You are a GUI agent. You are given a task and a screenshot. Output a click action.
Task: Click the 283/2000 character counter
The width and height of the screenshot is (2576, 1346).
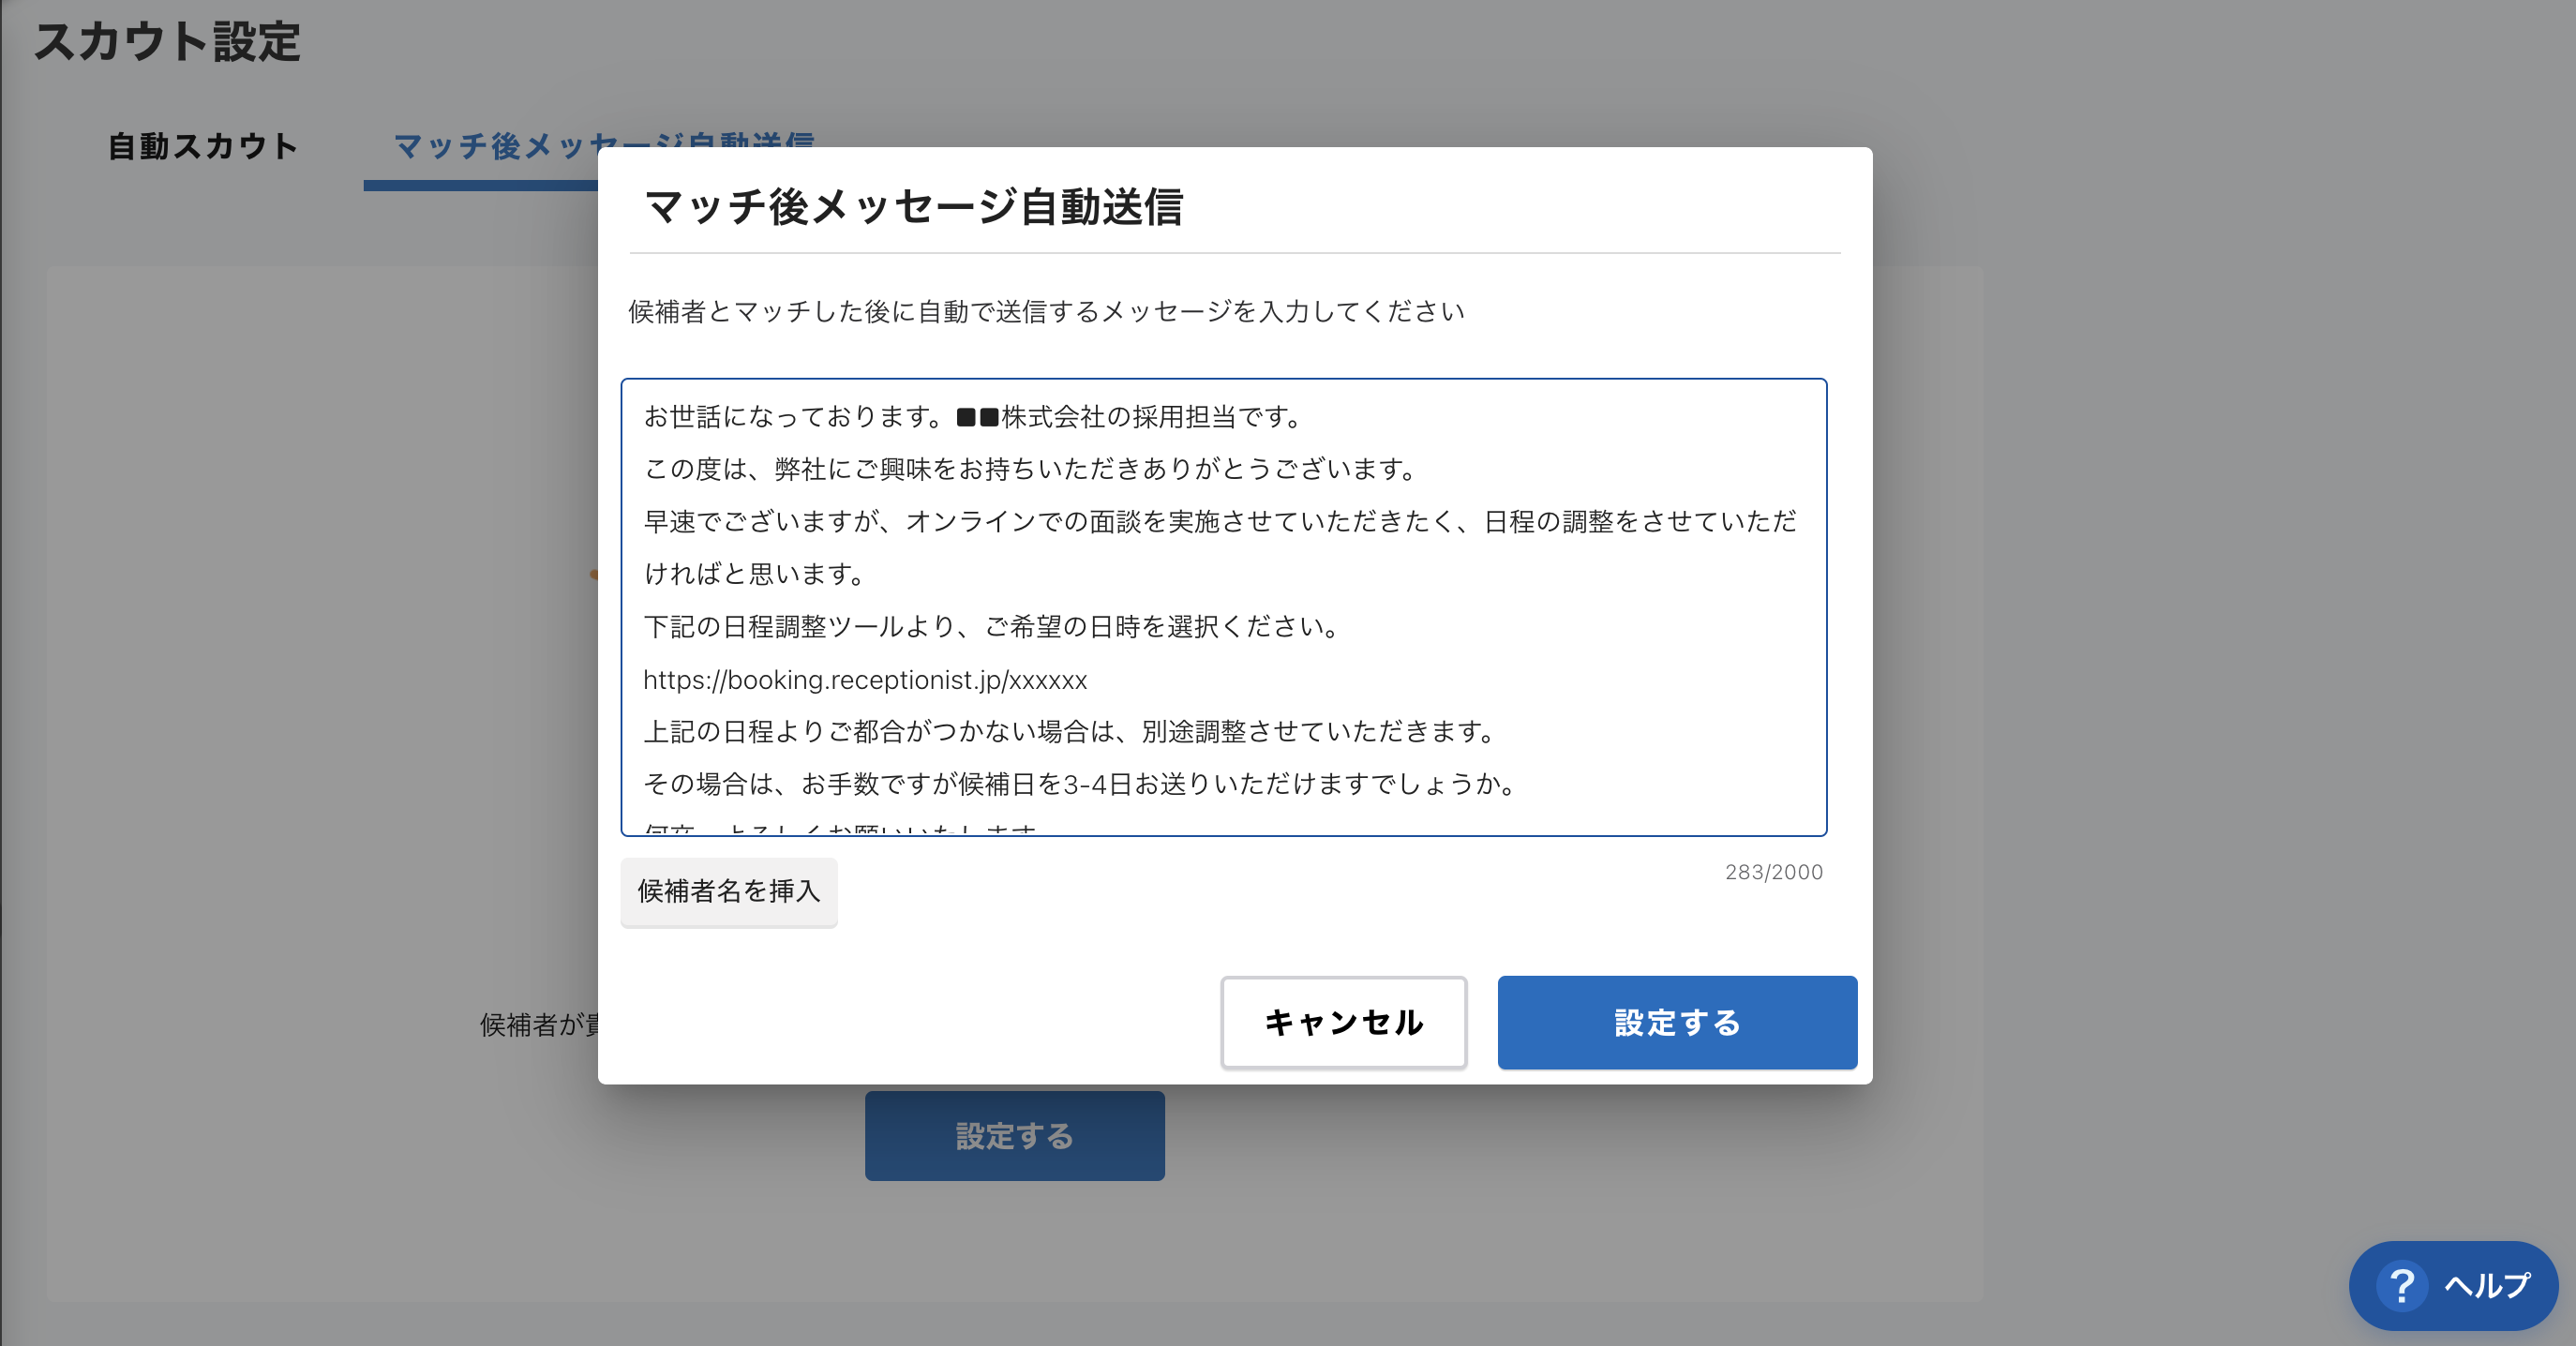(x=1774, y=872)
